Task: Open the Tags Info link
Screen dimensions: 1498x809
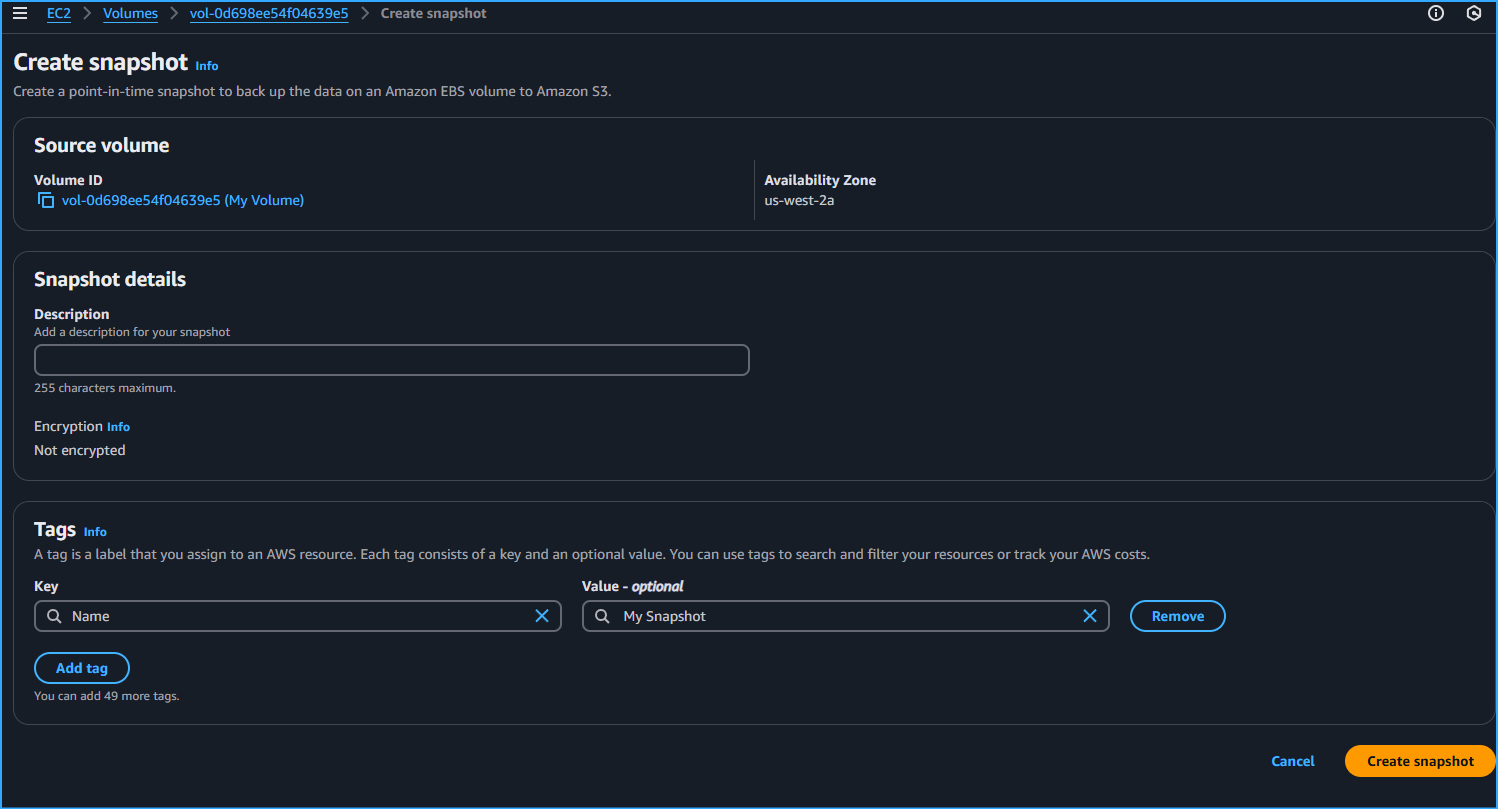Action: 95,531
